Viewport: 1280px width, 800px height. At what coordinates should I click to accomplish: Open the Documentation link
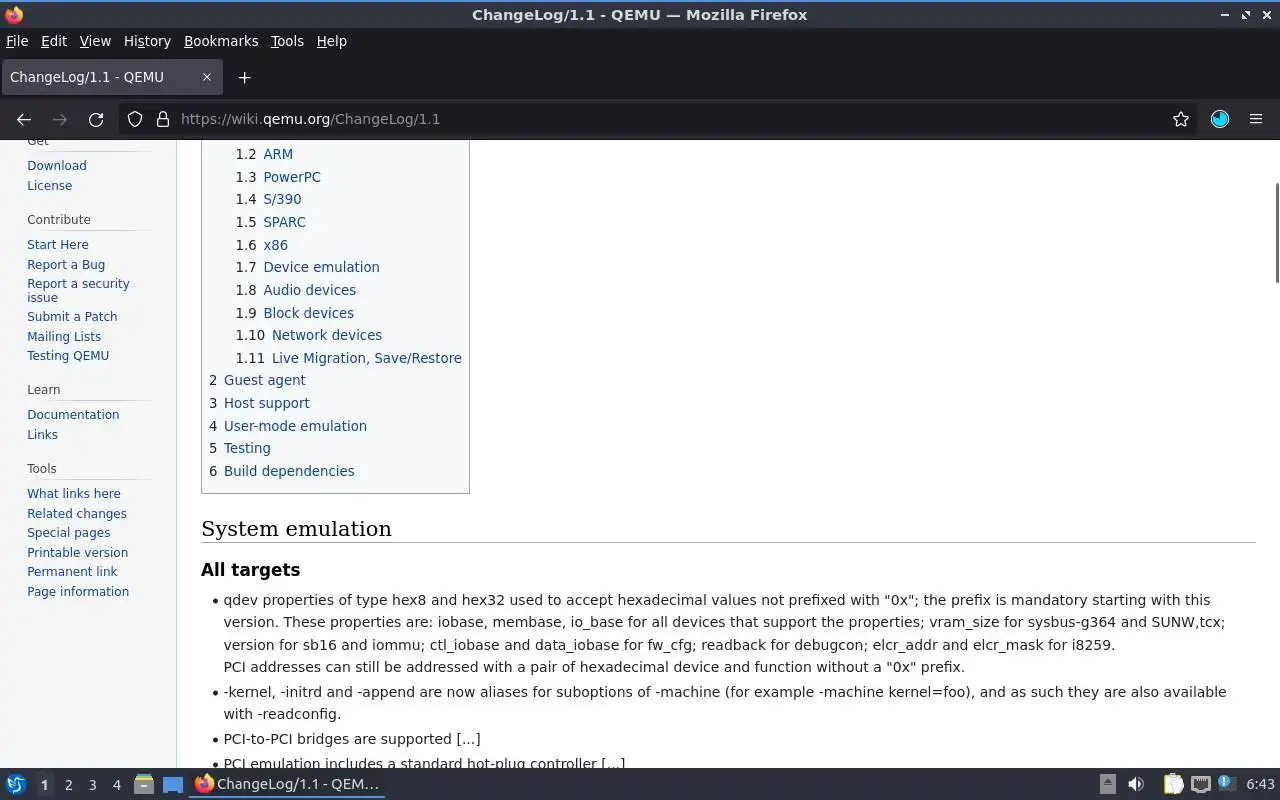(73, 415)
